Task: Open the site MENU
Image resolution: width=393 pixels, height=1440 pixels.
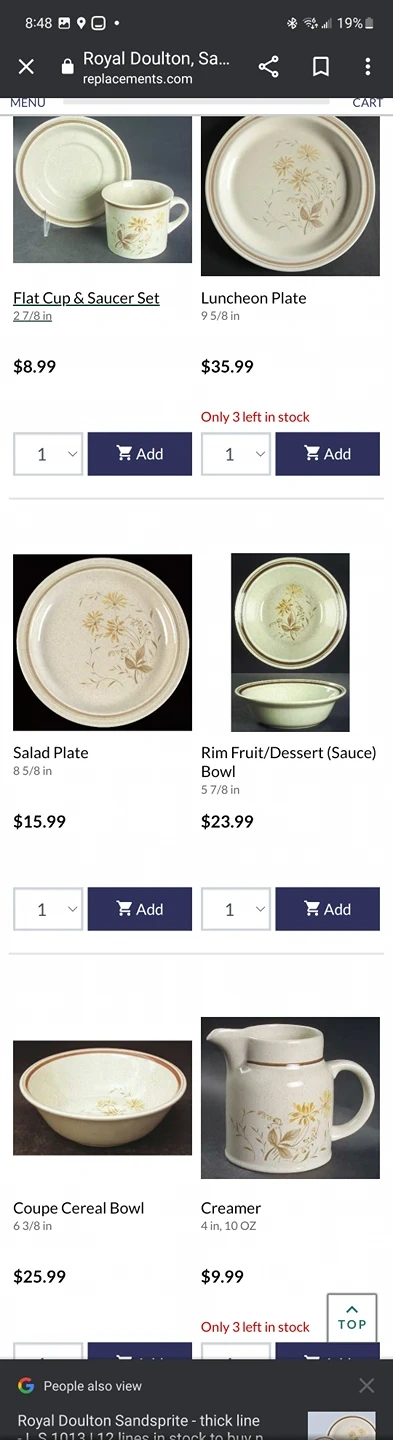Action: point(27,102)
